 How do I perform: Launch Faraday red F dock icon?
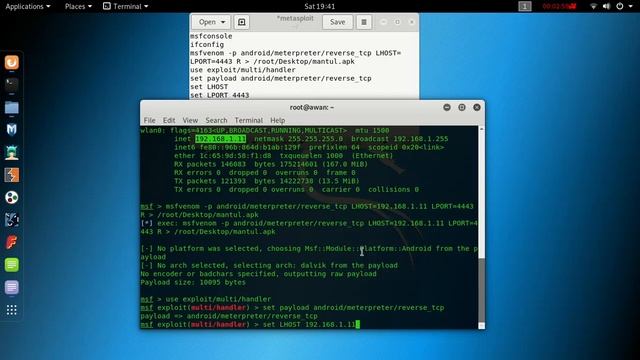point(11,242)
